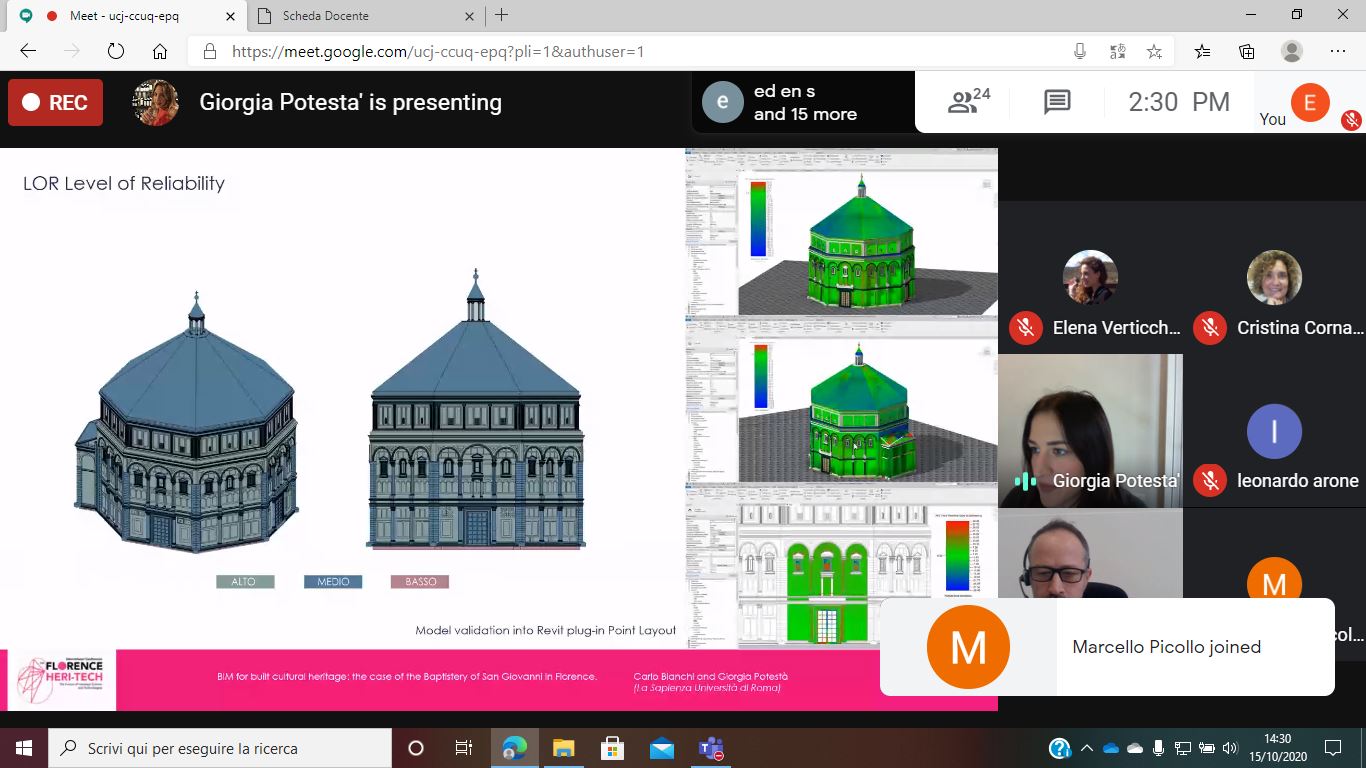
Task: Show hidden icons in the system tray
Action: (x=1087, y=748)
